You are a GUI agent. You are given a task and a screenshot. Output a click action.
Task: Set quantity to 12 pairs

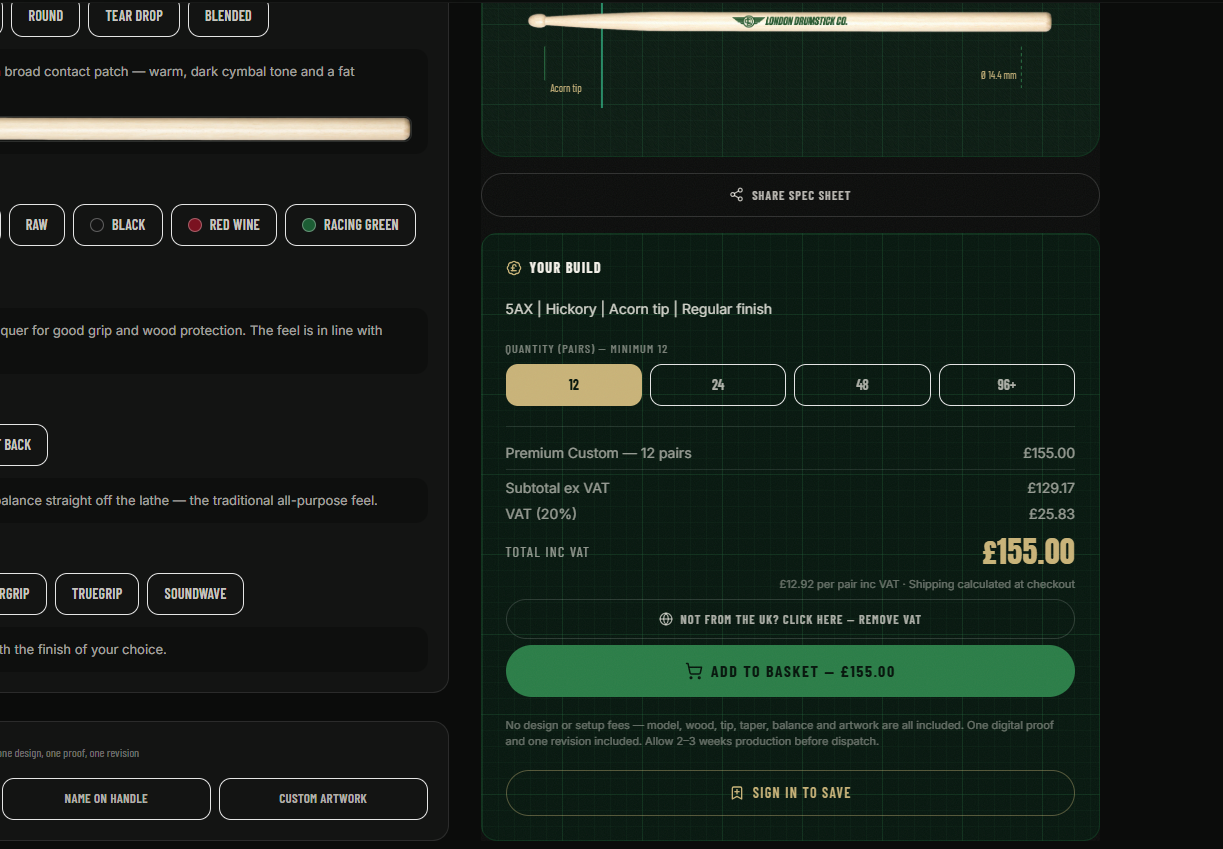pos(574,385)
